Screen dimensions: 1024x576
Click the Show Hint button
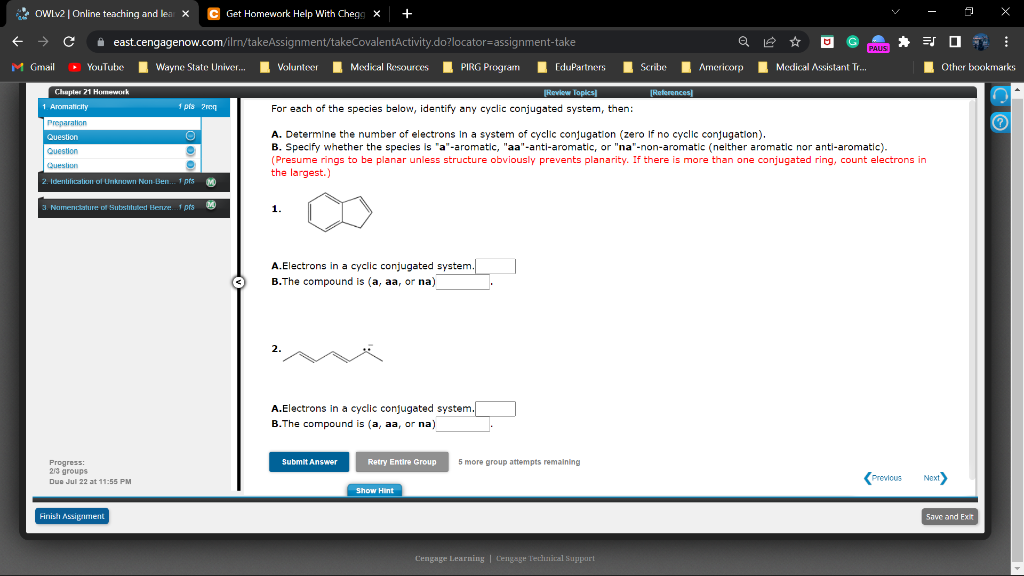coord(375,490)
